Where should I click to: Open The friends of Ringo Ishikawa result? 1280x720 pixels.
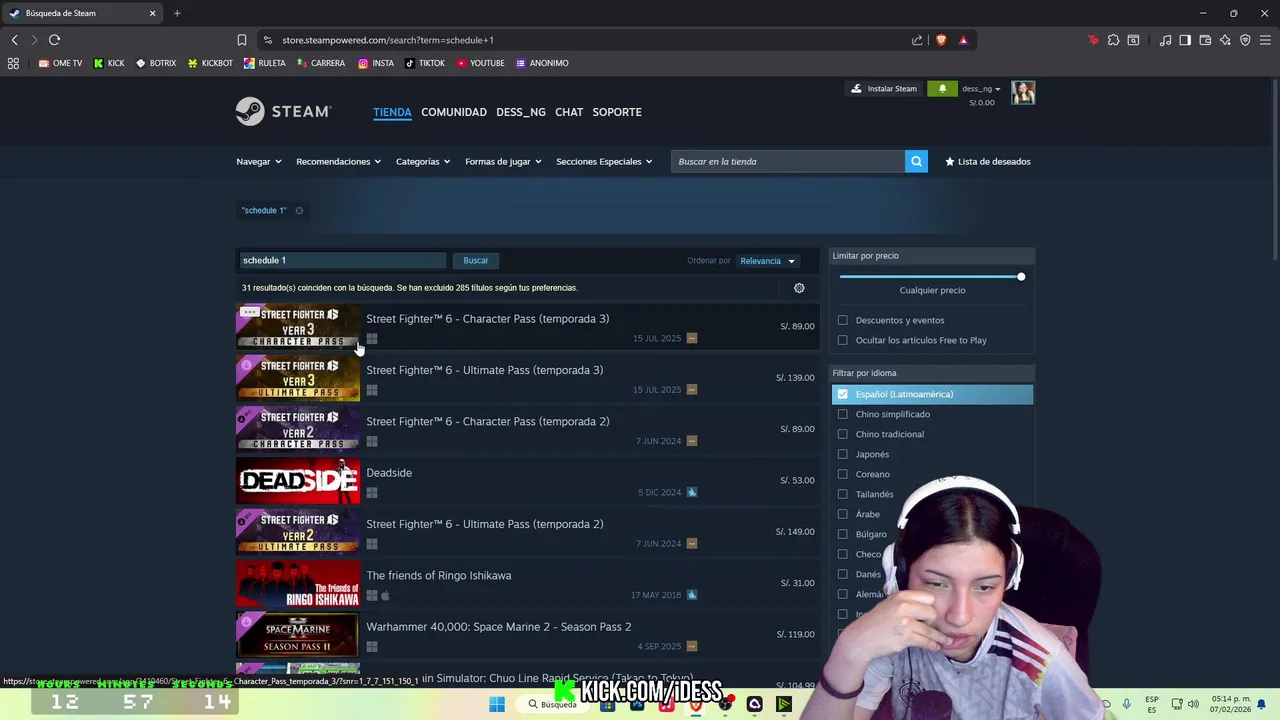tap(527, 584)
